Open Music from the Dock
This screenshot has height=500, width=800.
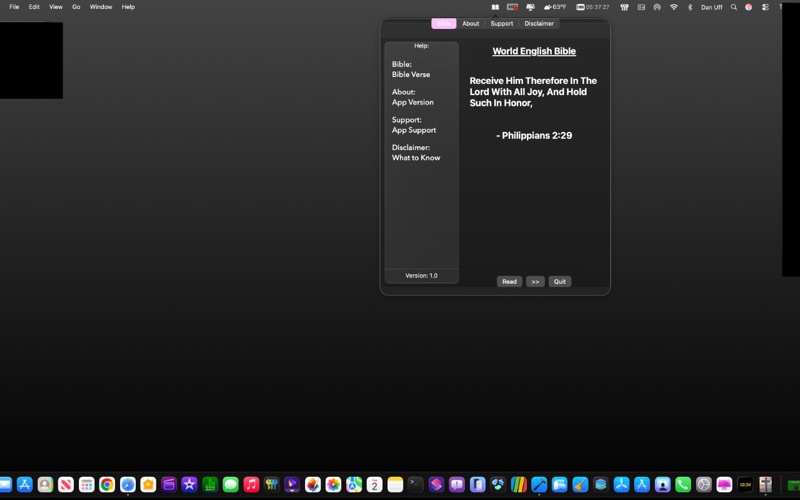pos(251,484)
